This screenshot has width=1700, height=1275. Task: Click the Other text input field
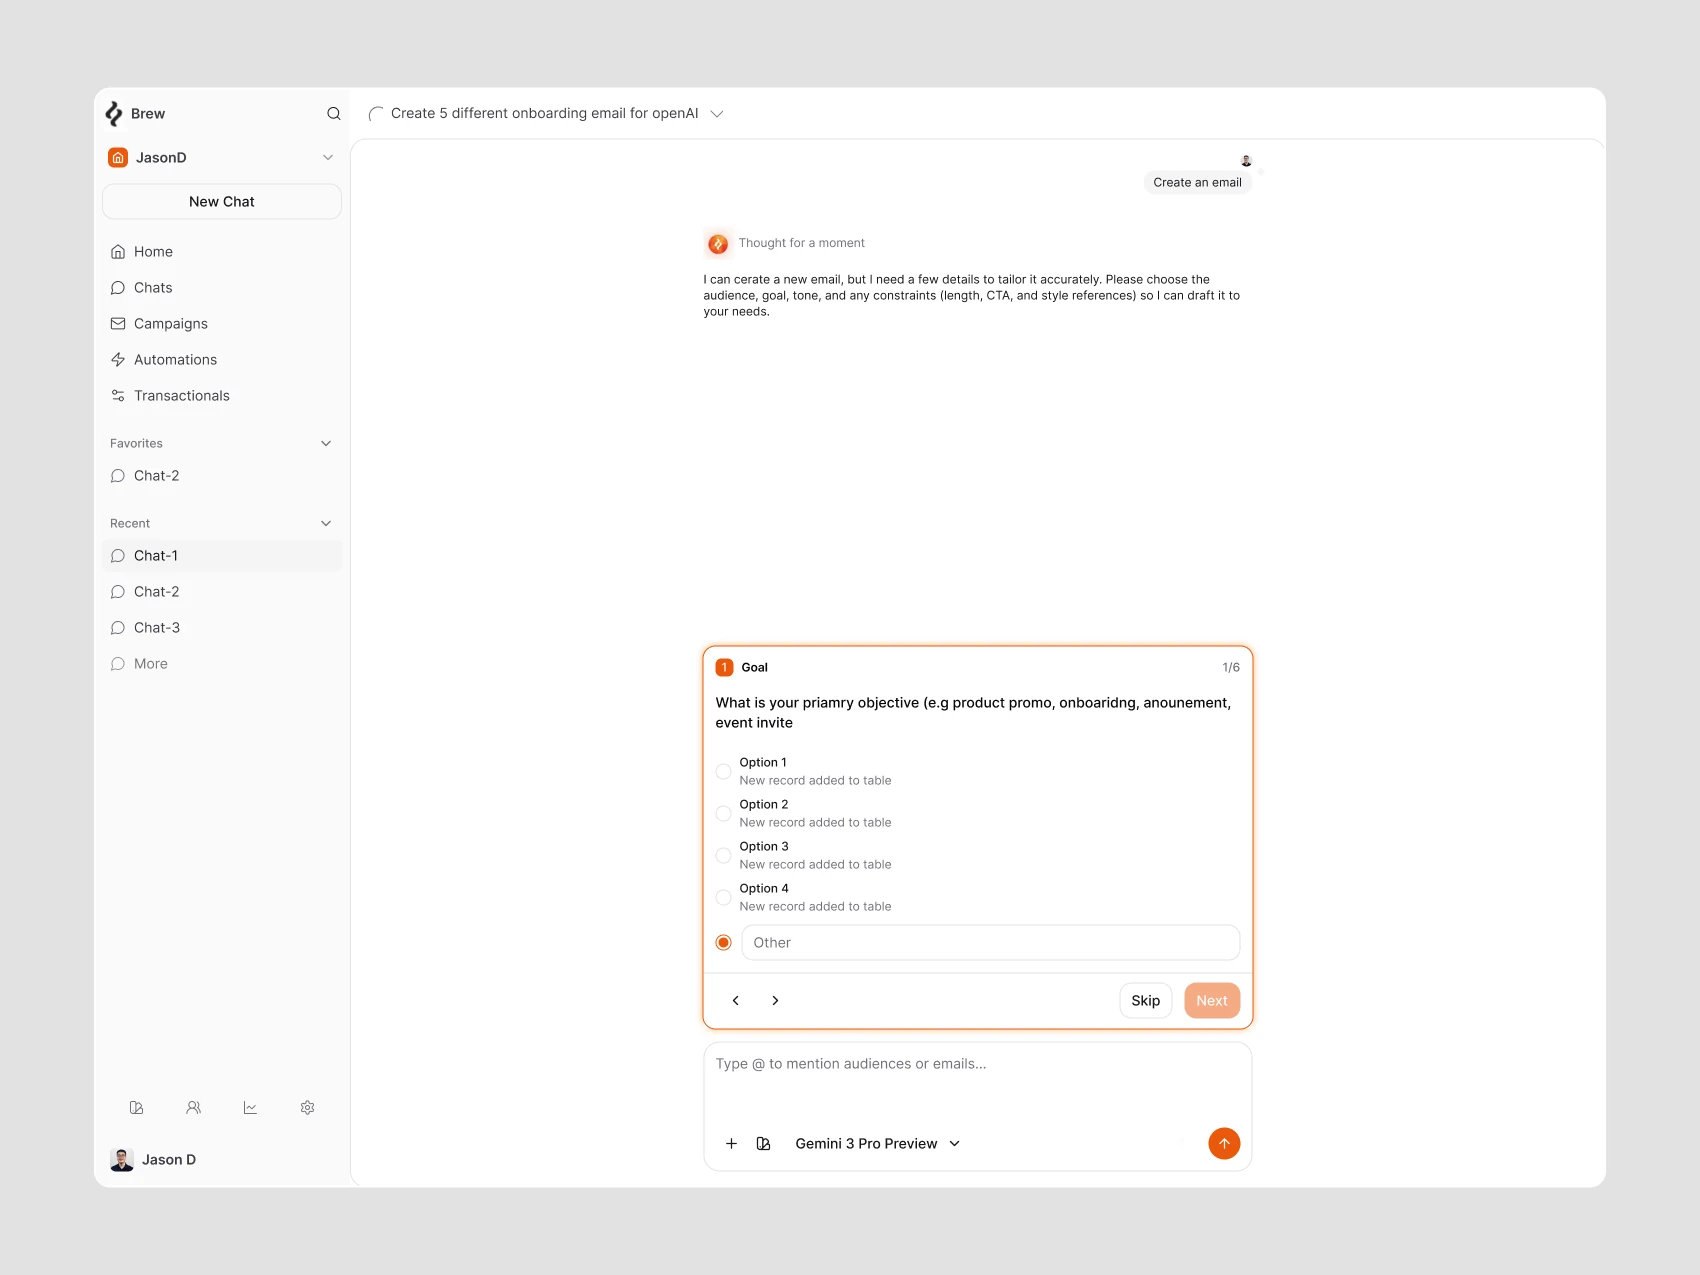991,943
